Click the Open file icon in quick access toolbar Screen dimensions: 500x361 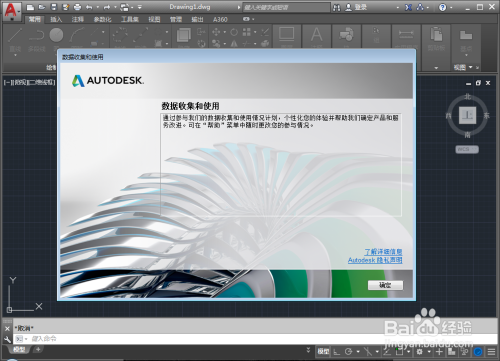tap(42, 7)
